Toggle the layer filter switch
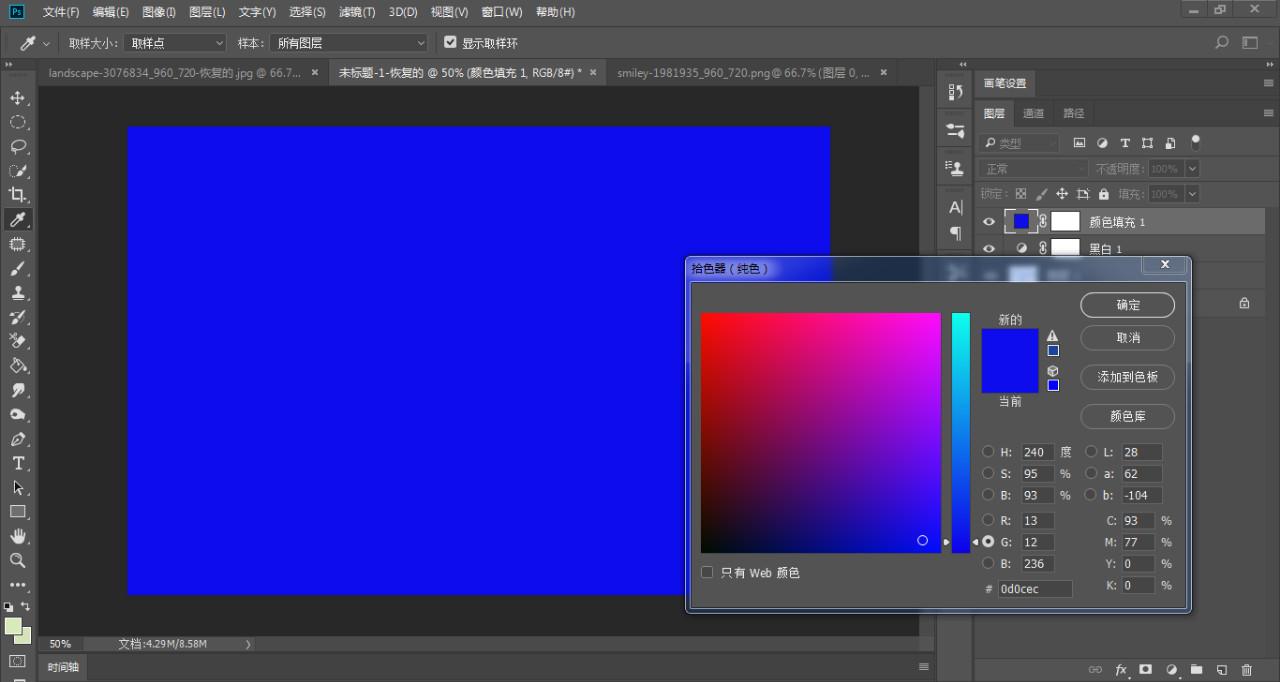Screen dimensions: 1280x682 point(1196,143)
